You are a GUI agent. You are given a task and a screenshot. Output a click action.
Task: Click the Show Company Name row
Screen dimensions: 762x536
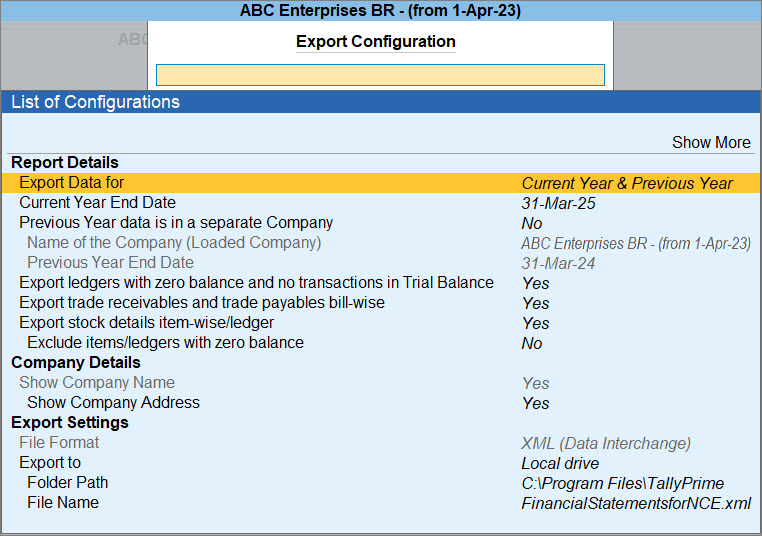click(381, 383)
